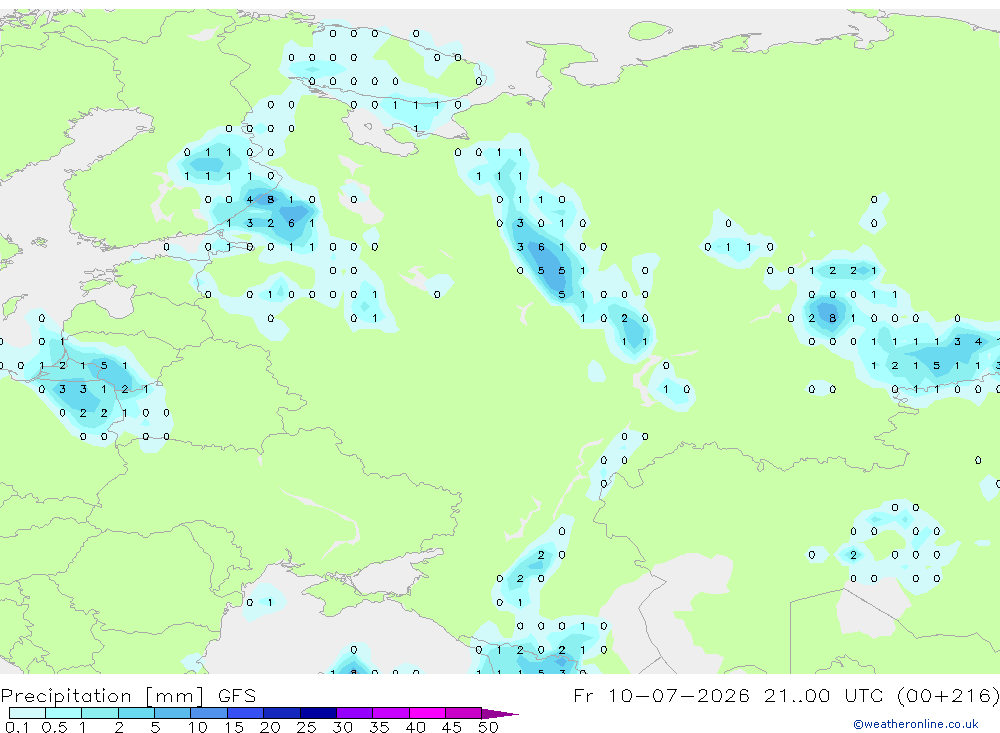The height and width of the screenshot is (733, 1000).
Task: Click the 8 in map row '0 0 4 8 1 0'
Action: click(270, 200)
